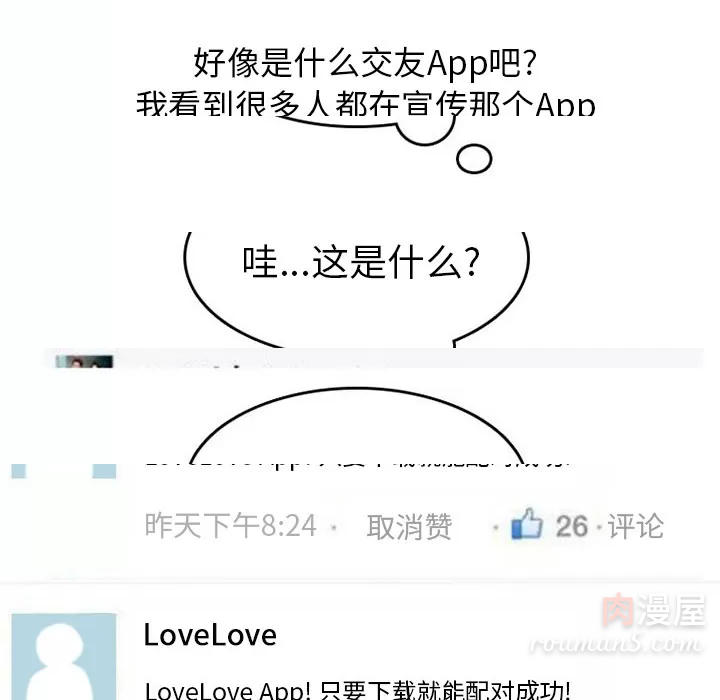This screenshot has height=700, width=720.
Task: Click the empty speech bubble outline
Action: (356, 426)
